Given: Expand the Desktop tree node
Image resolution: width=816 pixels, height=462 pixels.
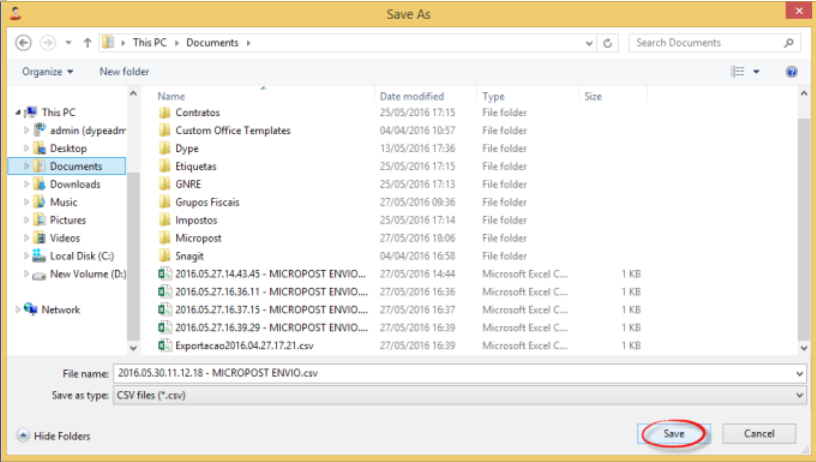Looking at the screenshot, I should [26, 148].
